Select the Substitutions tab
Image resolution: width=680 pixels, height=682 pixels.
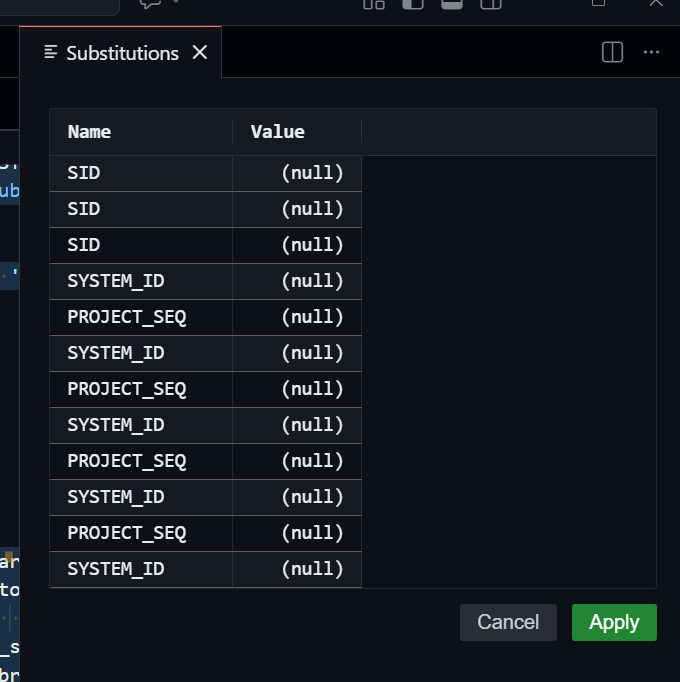[122, 53]
